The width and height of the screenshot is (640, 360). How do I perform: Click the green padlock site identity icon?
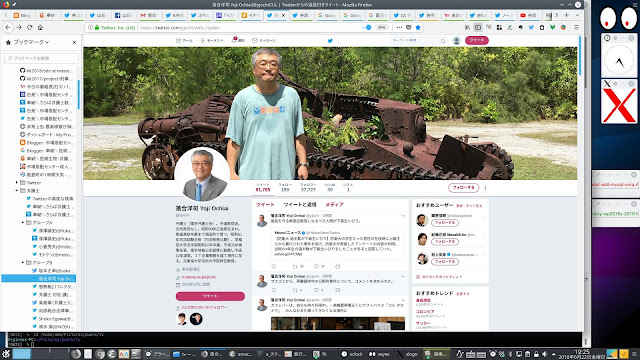point(97,28)
